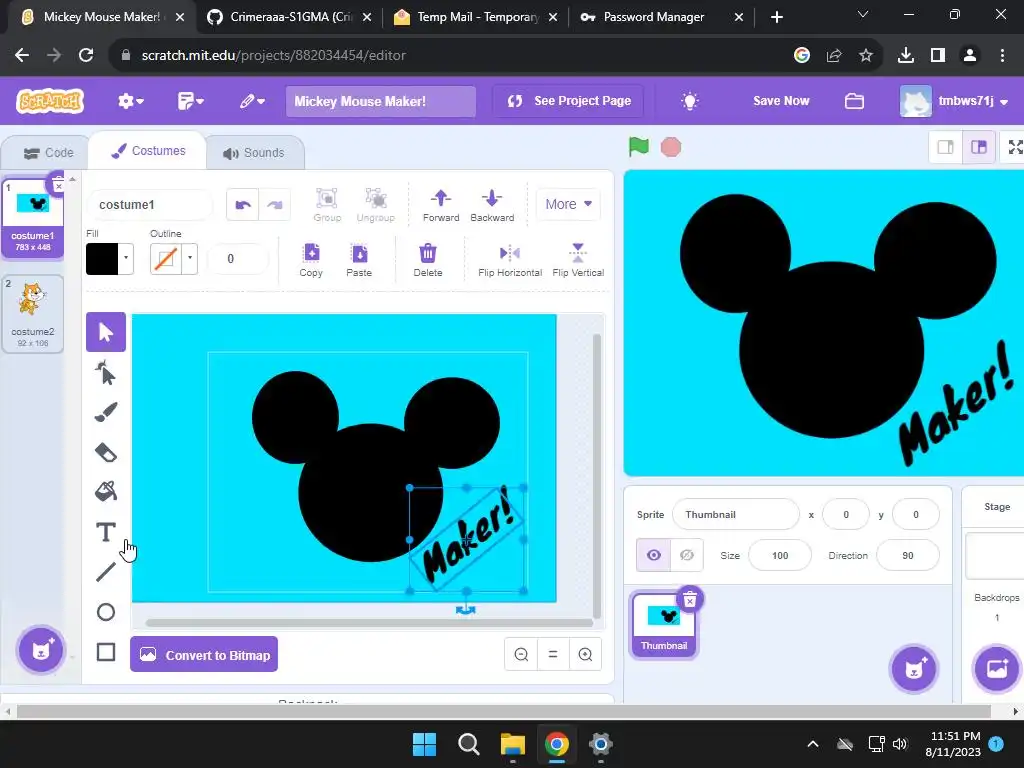The height and width of the screenshot is (768, 1024).
Task: Open the Edit pencil menu
Action: click(x=251, y=101)
